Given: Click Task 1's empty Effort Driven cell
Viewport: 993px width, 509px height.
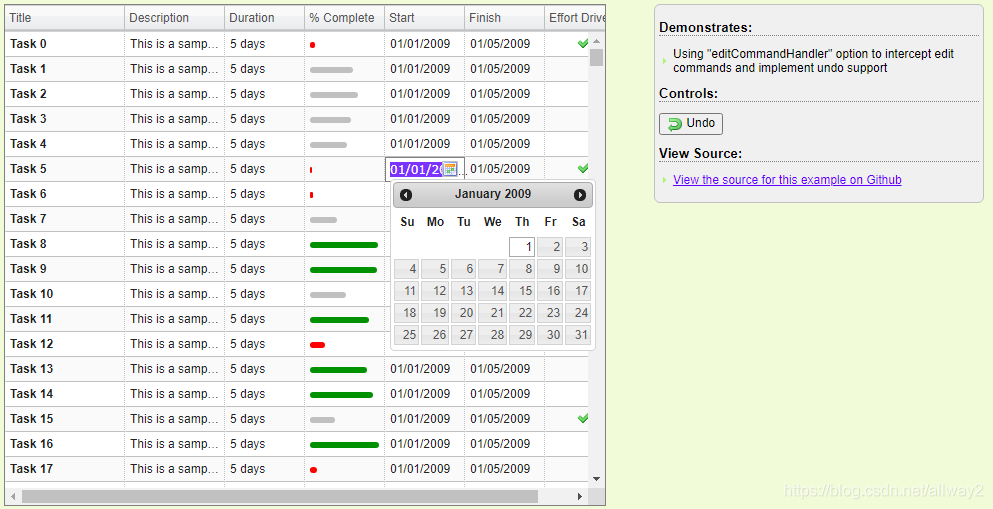Looking at the screenshot, I should [566, 68].
